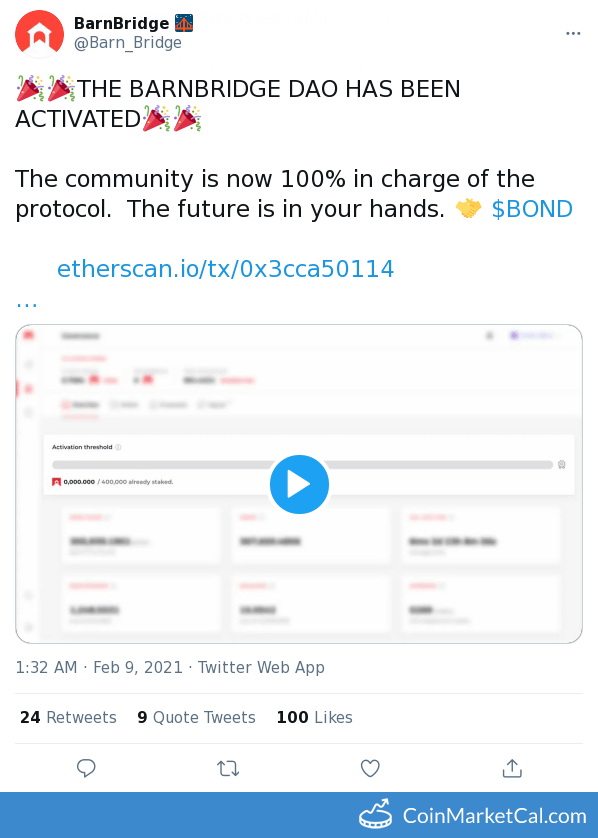
Task: Expand the truncated link ellipsis
Action: click(x=27, y=304)
